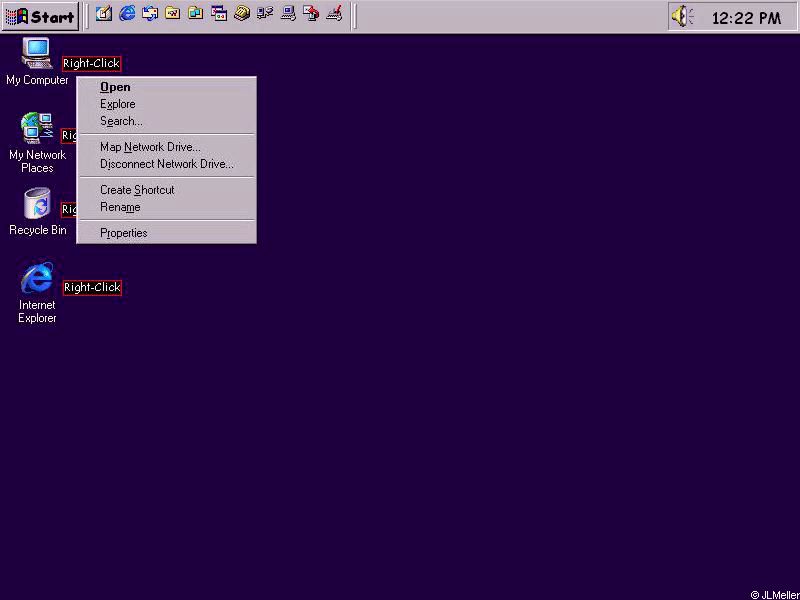Select the Recycle Bin desktop icon
This screenshot has height=600, width=800.
(x=37, y=212)
